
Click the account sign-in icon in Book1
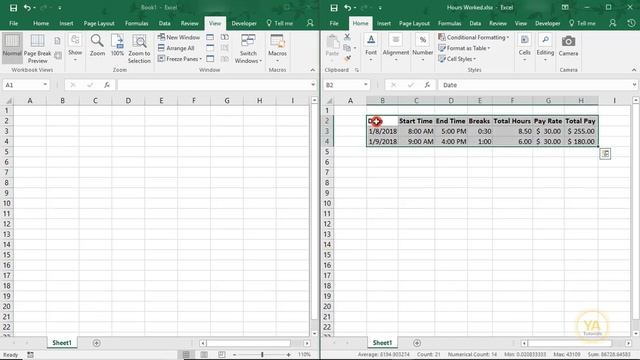[x=310, y=23]
